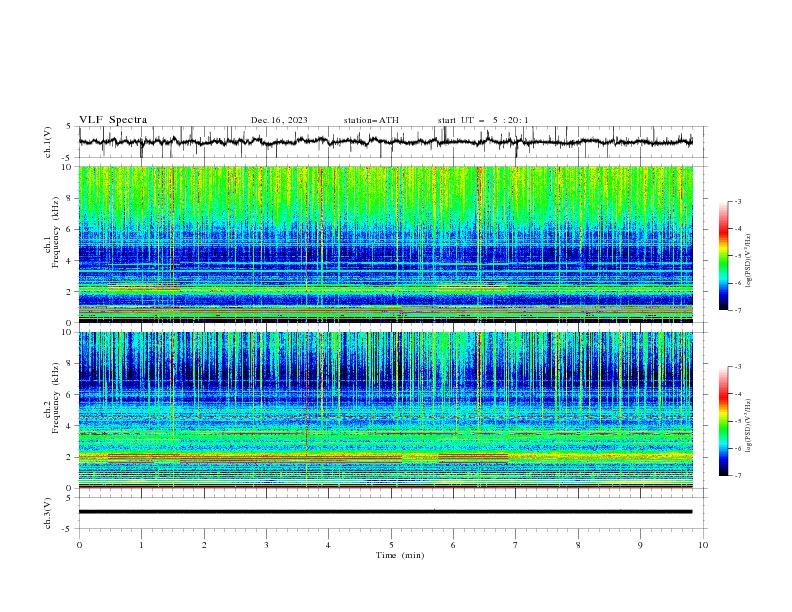Click the "2" tick on the time axis

204,545
